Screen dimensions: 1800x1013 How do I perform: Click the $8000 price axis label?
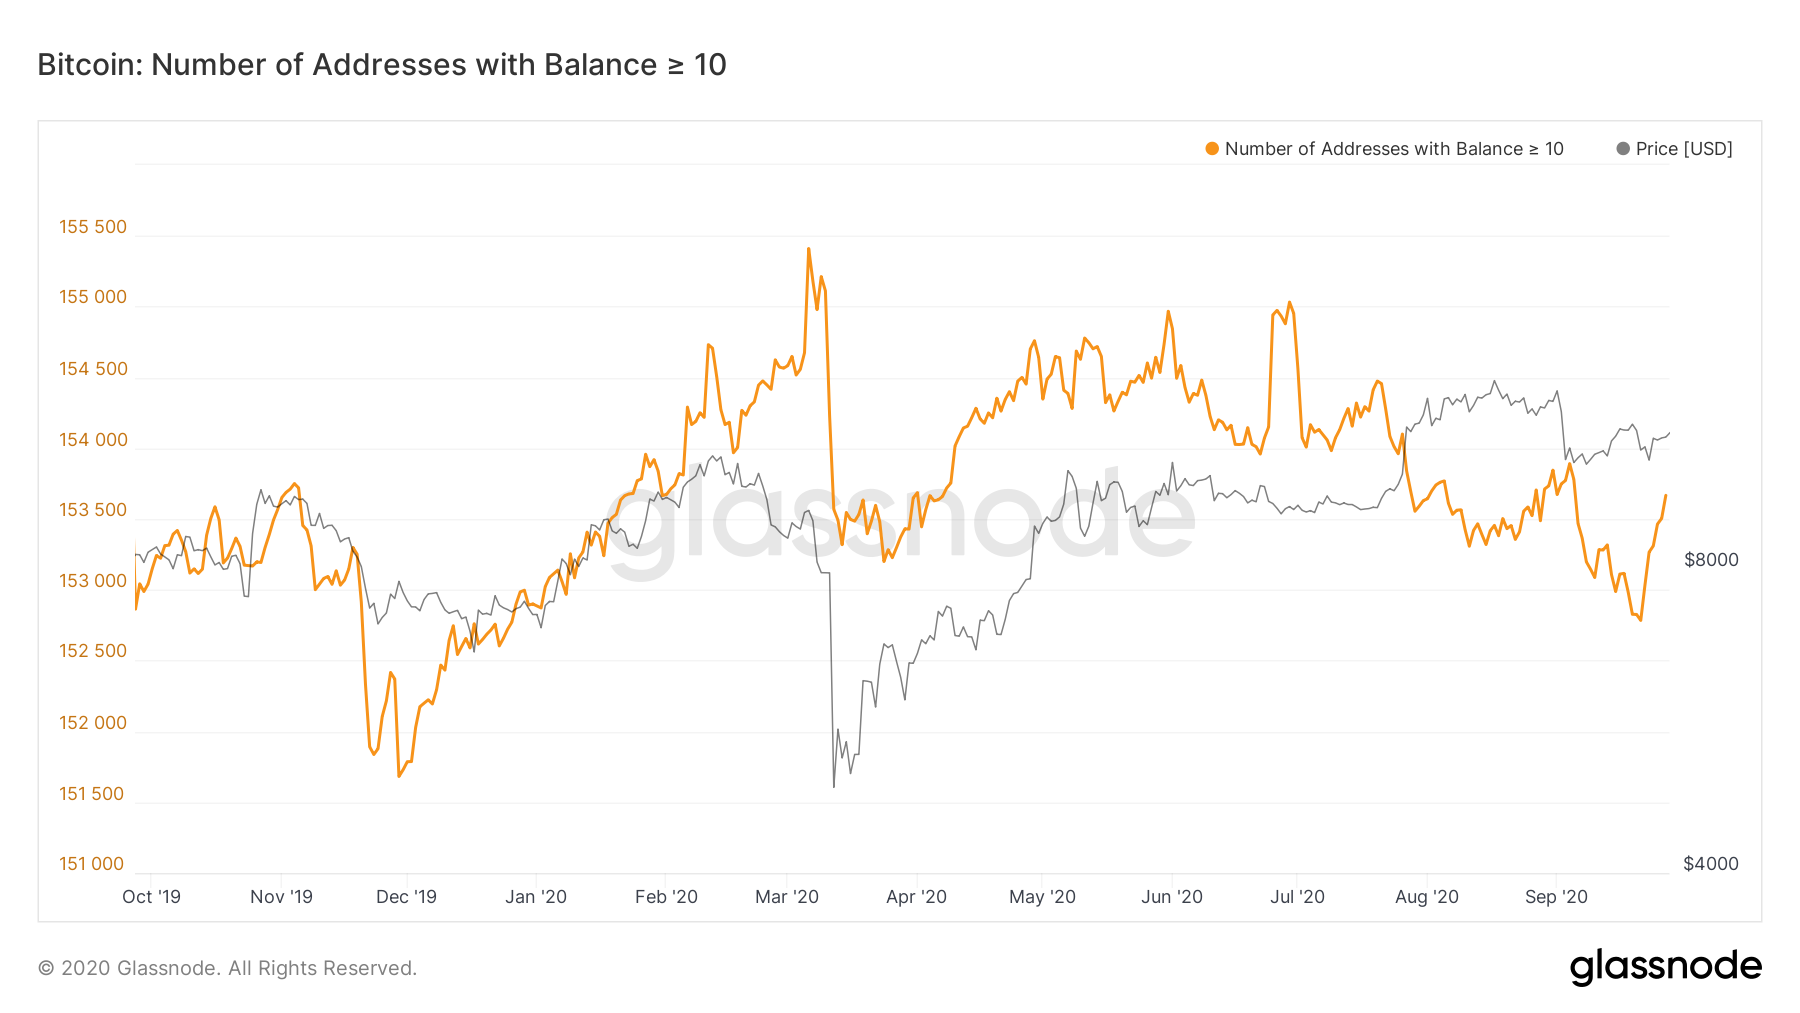(1711, 560)
